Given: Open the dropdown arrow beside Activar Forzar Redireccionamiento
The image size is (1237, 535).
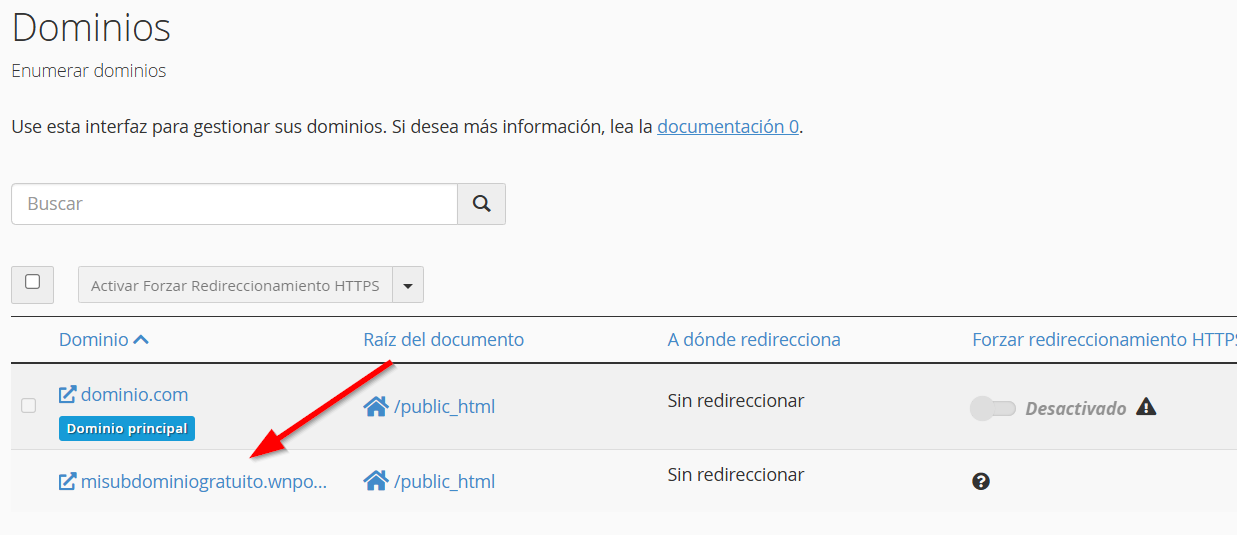Looking at the screenshot, I should click(408, 285).
